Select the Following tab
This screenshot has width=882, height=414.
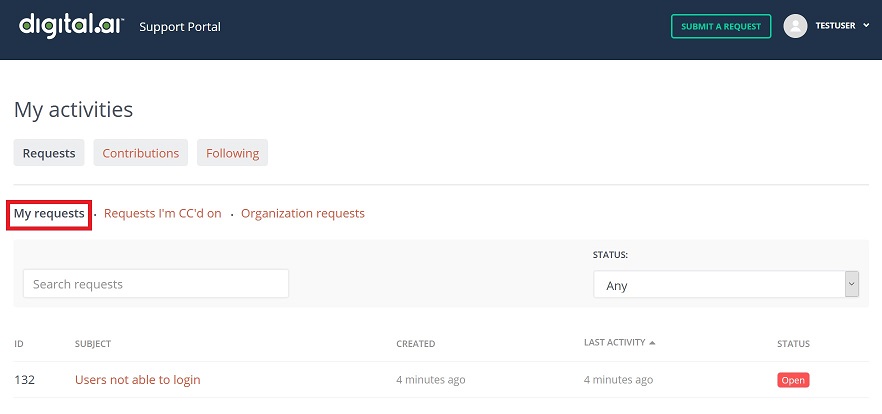tap(232, 153)
